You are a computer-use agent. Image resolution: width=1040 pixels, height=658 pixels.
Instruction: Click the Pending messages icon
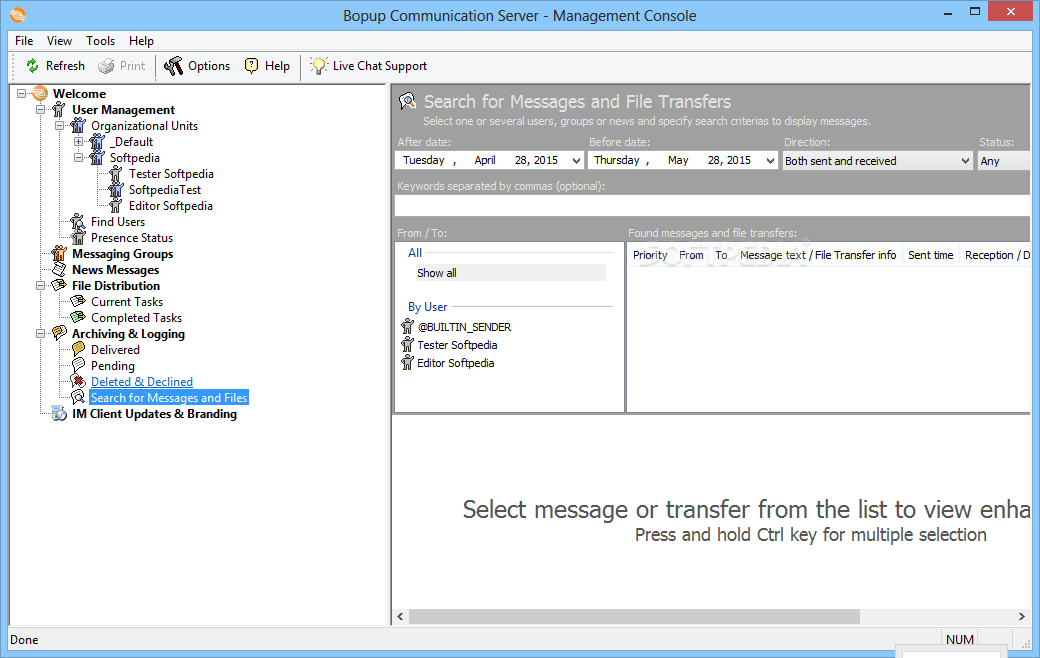78,365
